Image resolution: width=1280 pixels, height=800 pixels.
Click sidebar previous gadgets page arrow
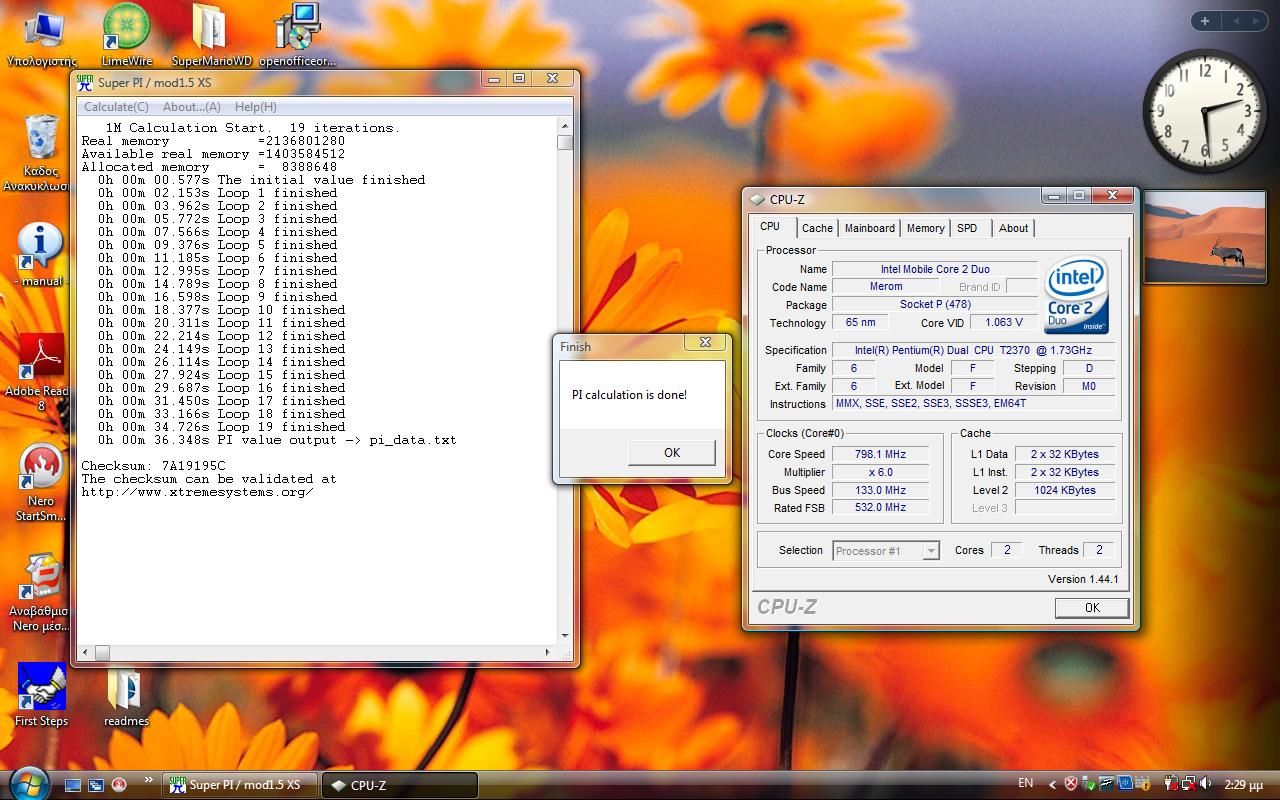[x=1235, y=21]
